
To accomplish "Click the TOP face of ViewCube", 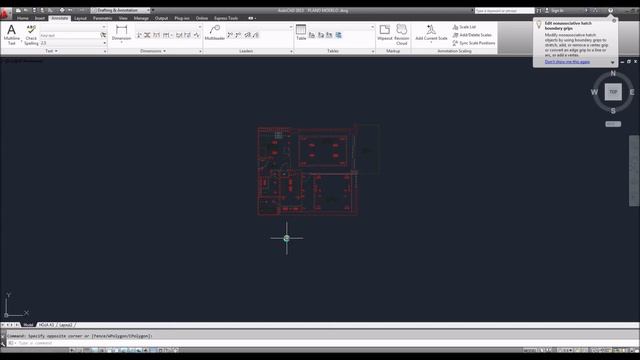I will pyautogui.click(x=613, y=92).
